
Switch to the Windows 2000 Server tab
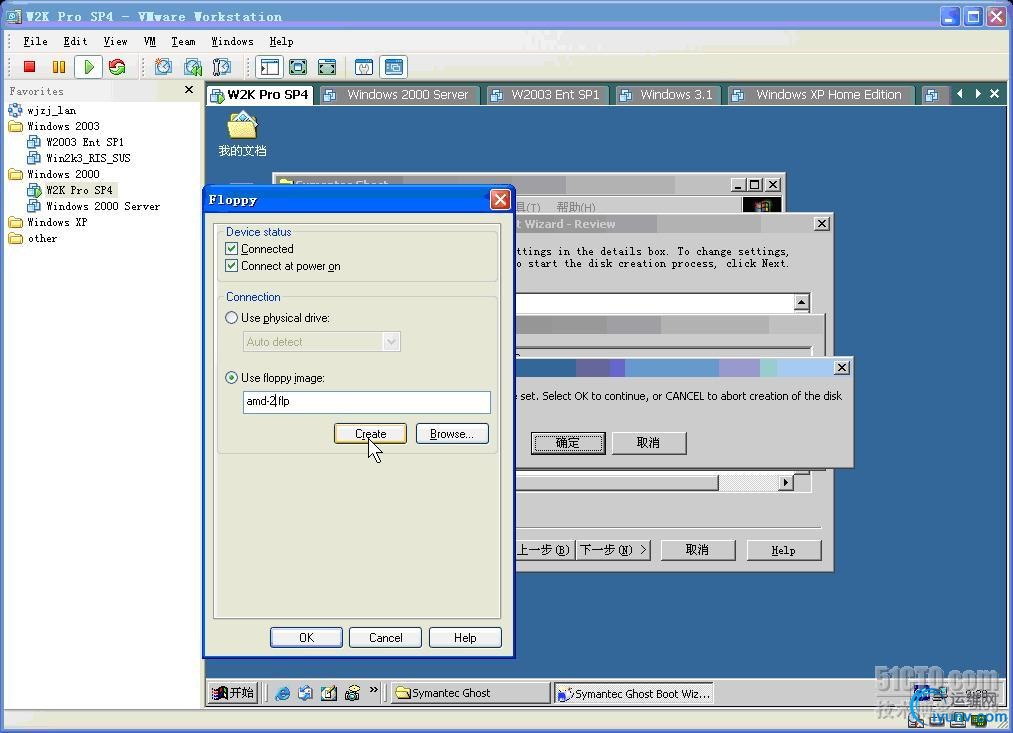[398, 95]
